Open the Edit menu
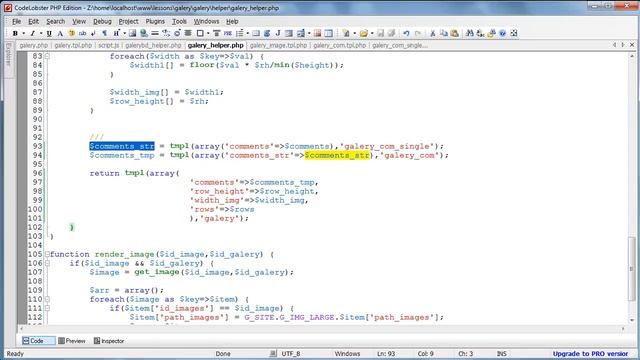Screen dimensions: 640x360 [x=33, y=21]
